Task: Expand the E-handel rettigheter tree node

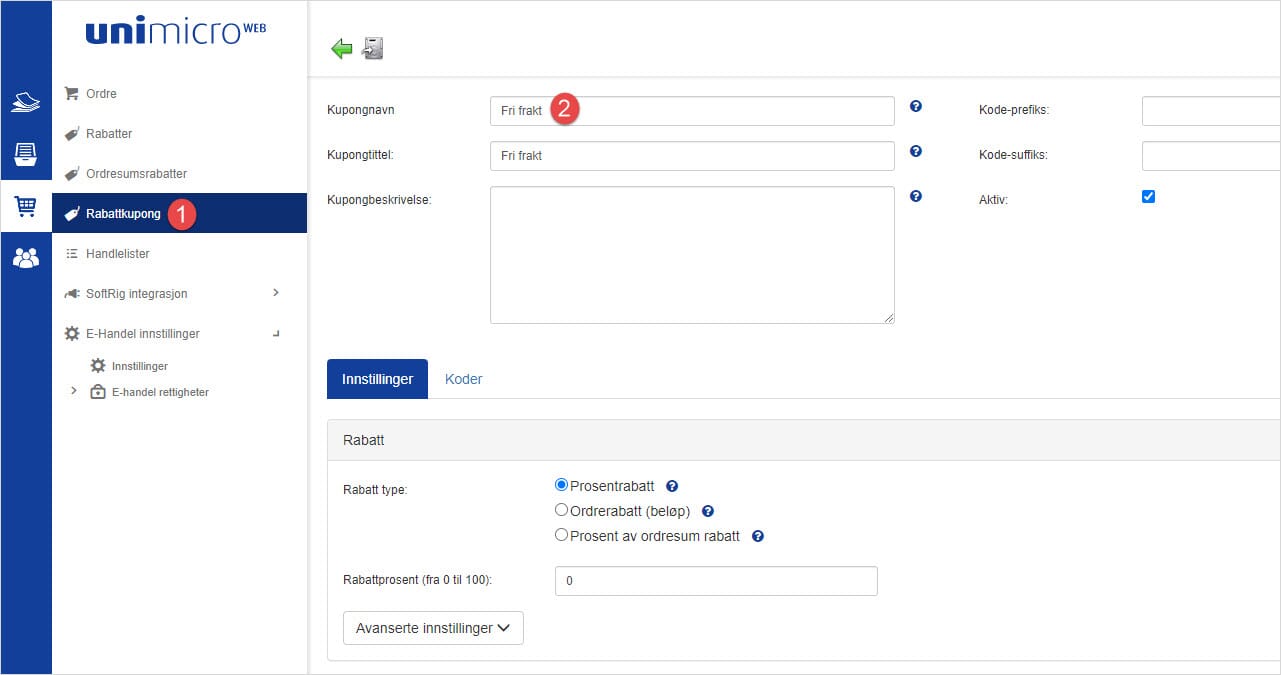Action: [x=73, y=391]
